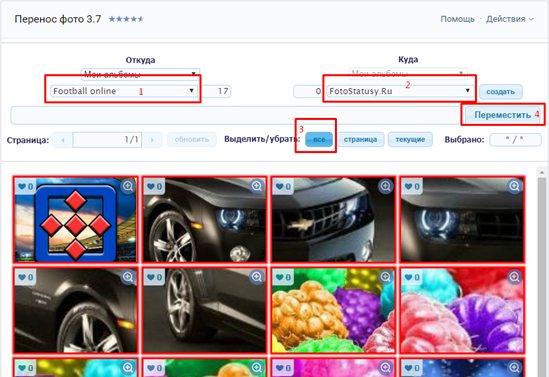Click the Выбрано counter field
This screenshot has width=549, height=377.
click(515, 140)
